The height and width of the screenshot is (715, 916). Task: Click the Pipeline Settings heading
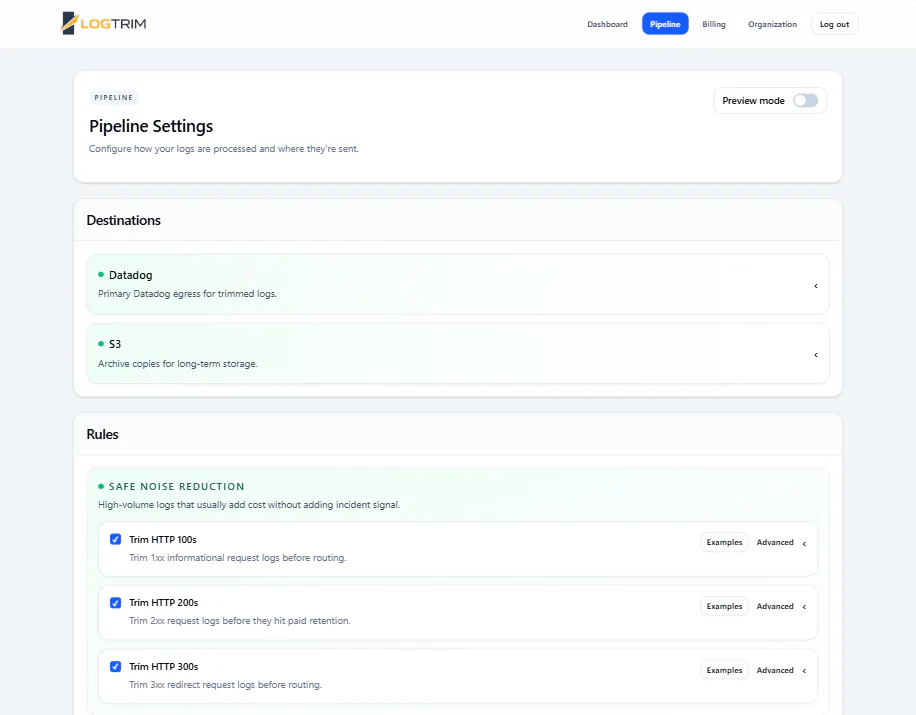(x=151, y=126)
